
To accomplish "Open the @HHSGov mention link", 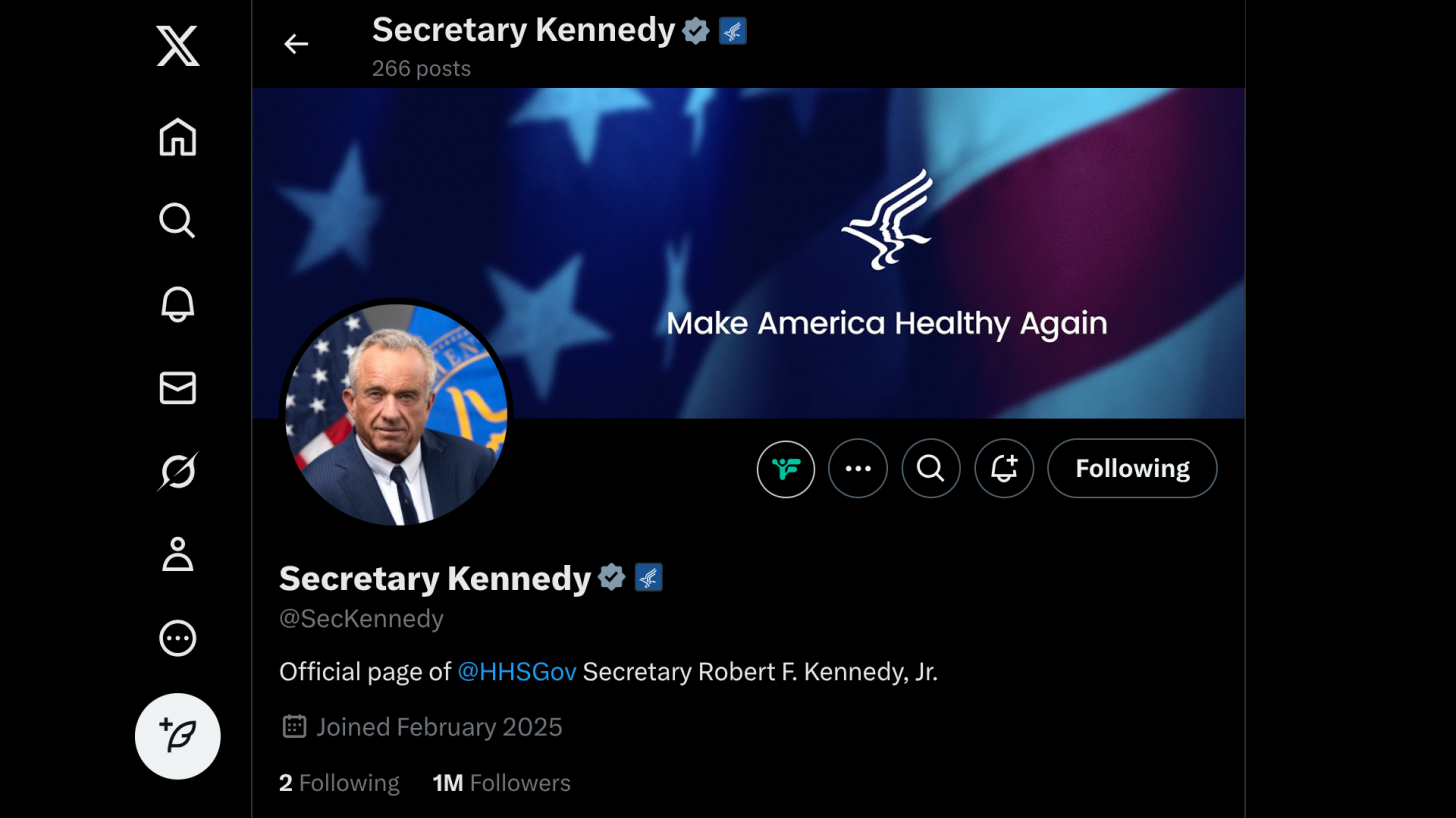I will click(x=517, y=672).
